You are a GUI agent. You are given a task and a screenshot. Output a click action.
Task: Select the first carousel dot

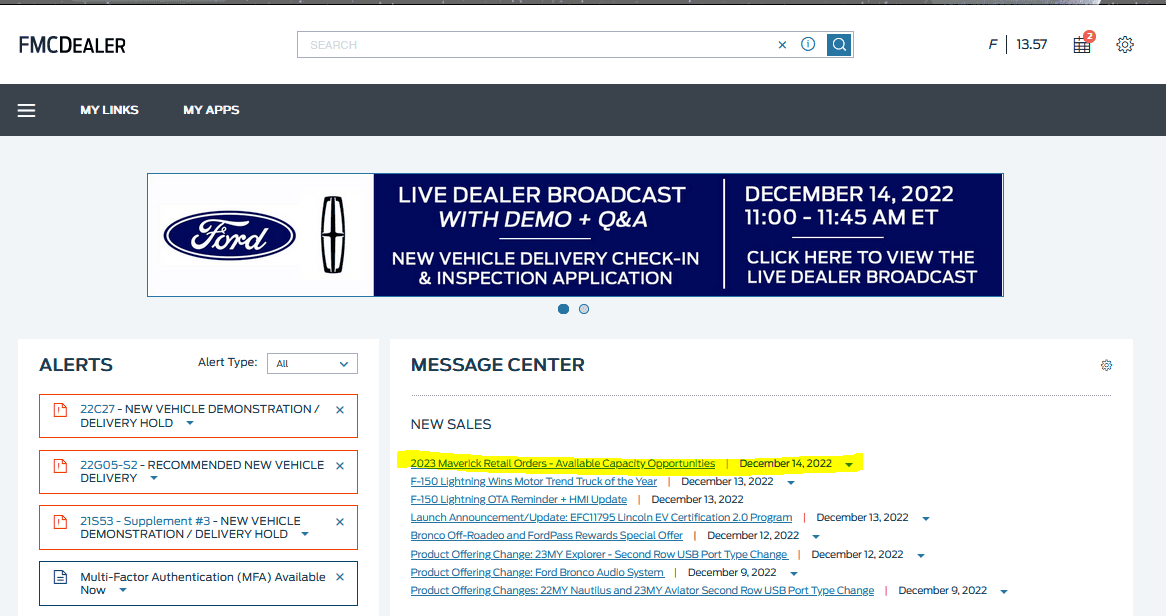[564, 309]
